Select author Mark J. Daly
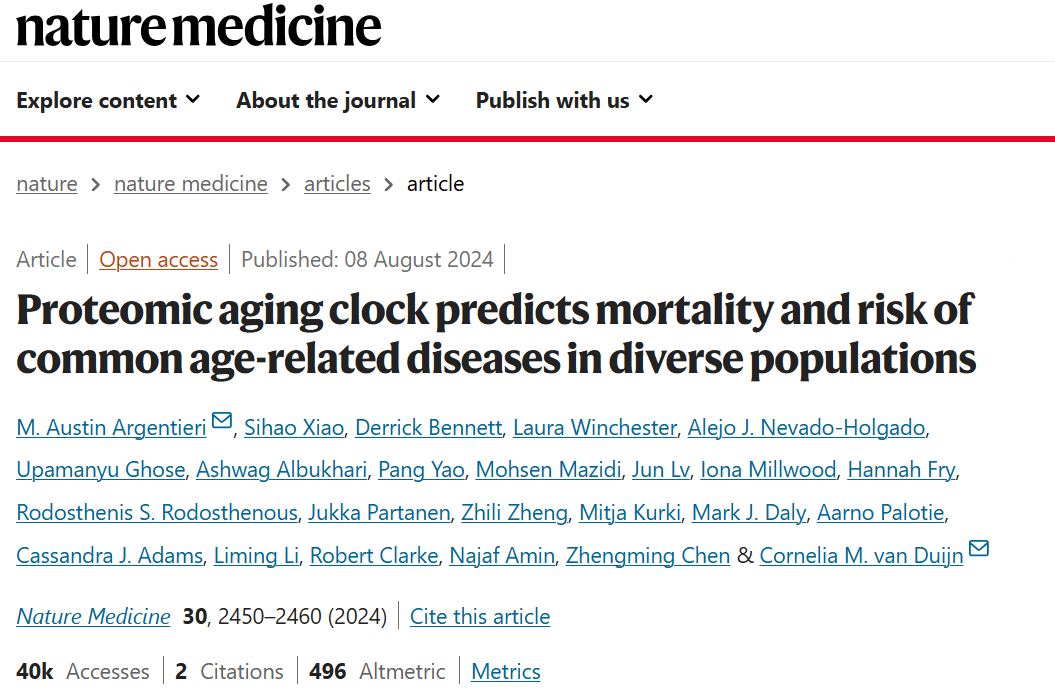 pyautogui.click(x=749, y=513)
